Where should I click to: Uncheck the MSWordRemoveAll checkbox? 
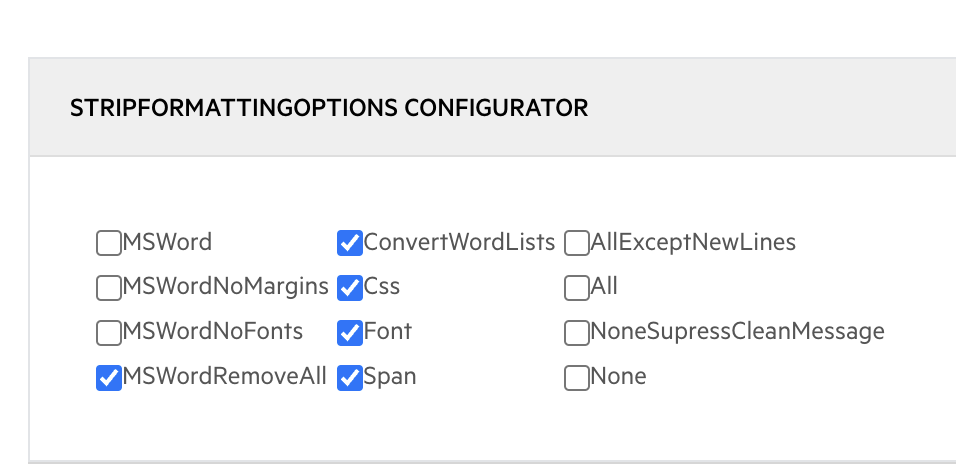tap(108, 378)
